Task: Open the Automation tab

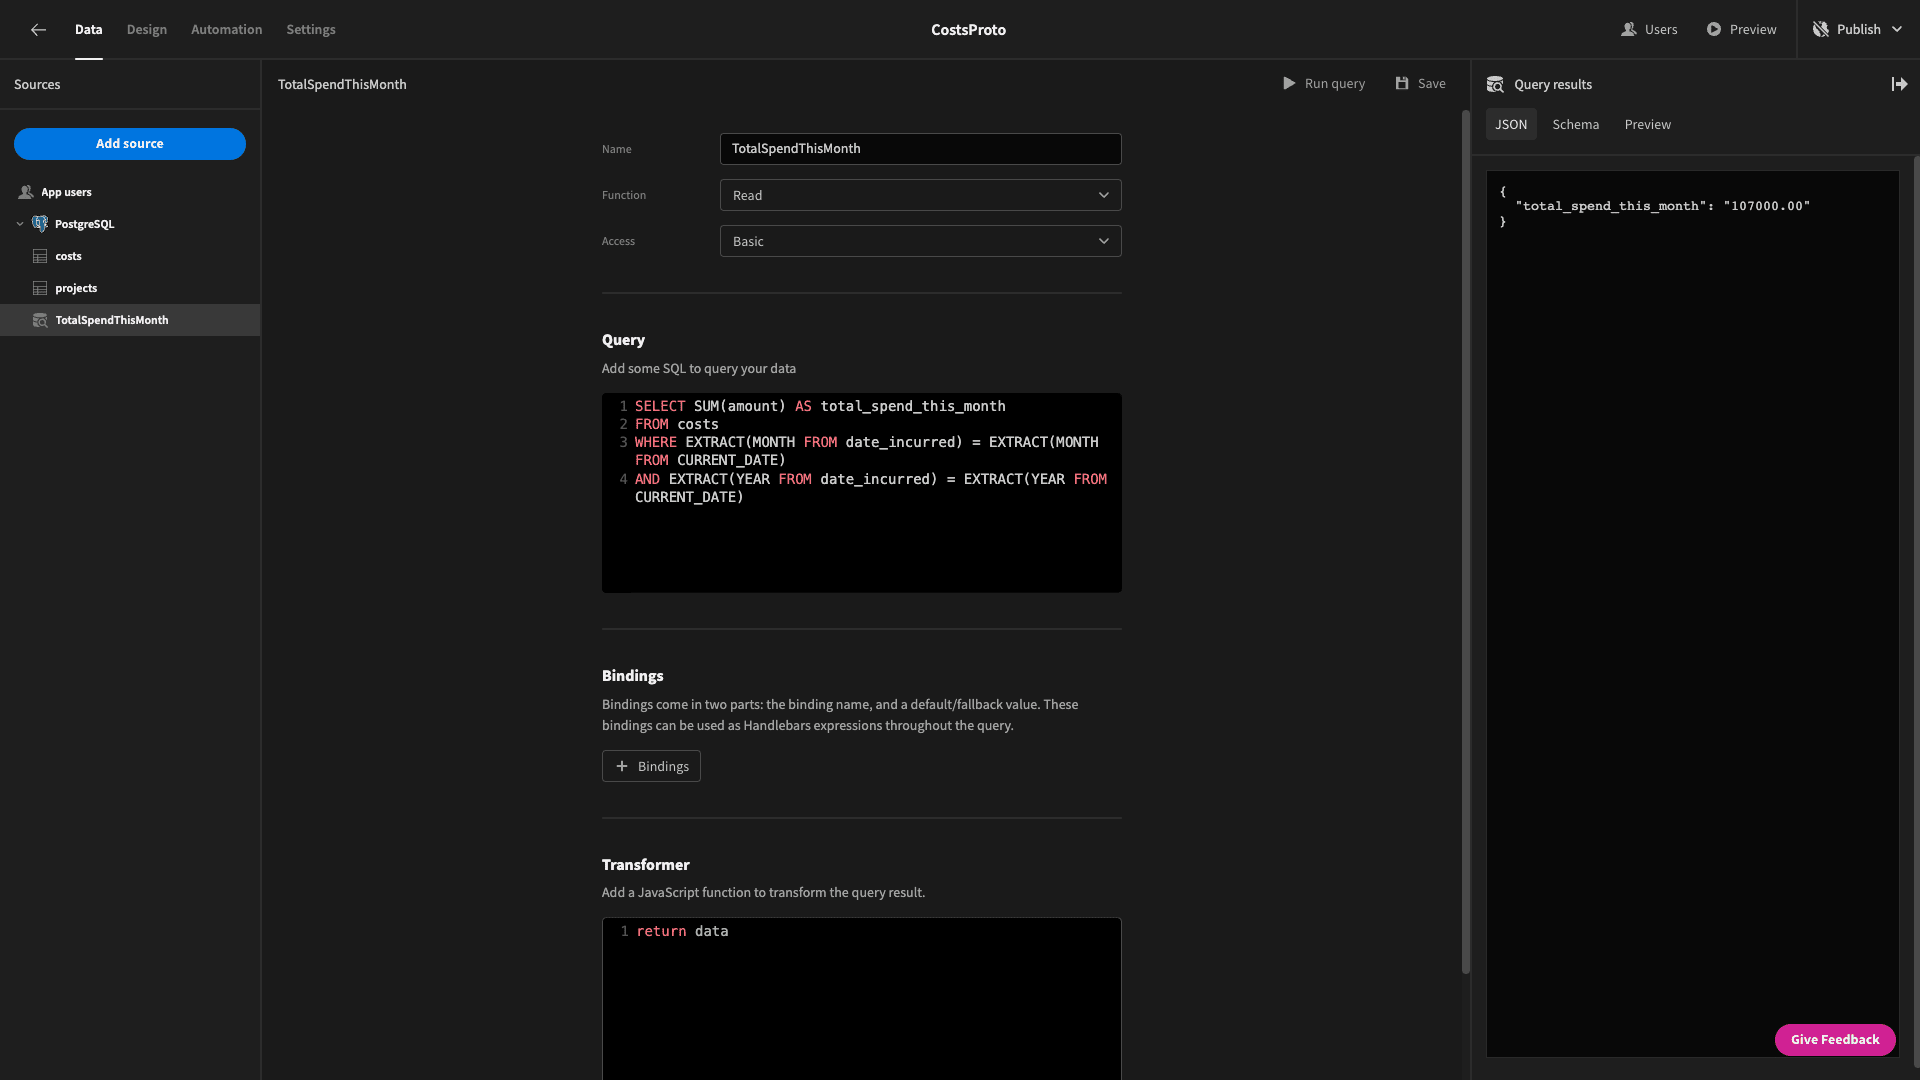Action: tap(227, 30)
